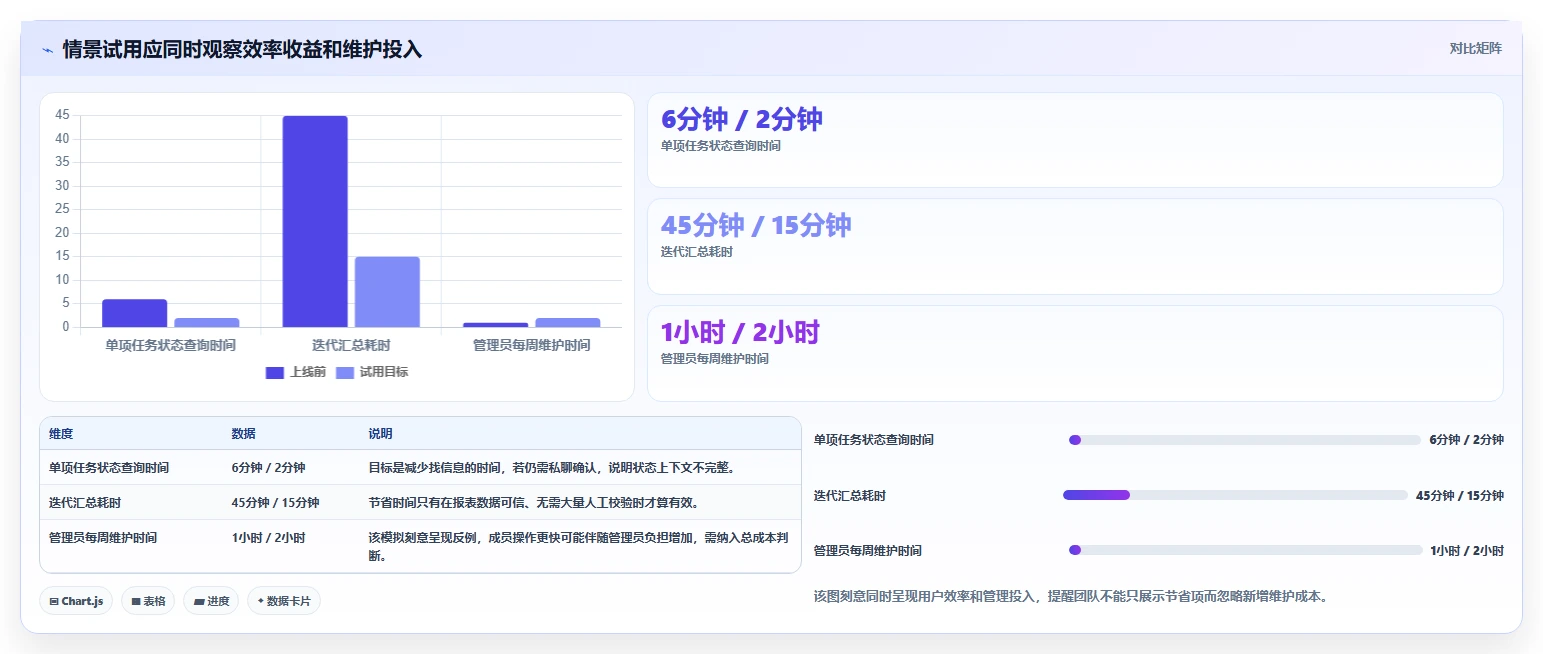Select the 表格 chip
Image resolution: width=1543 pixels, height=654 pixels.
click(148, 601)
